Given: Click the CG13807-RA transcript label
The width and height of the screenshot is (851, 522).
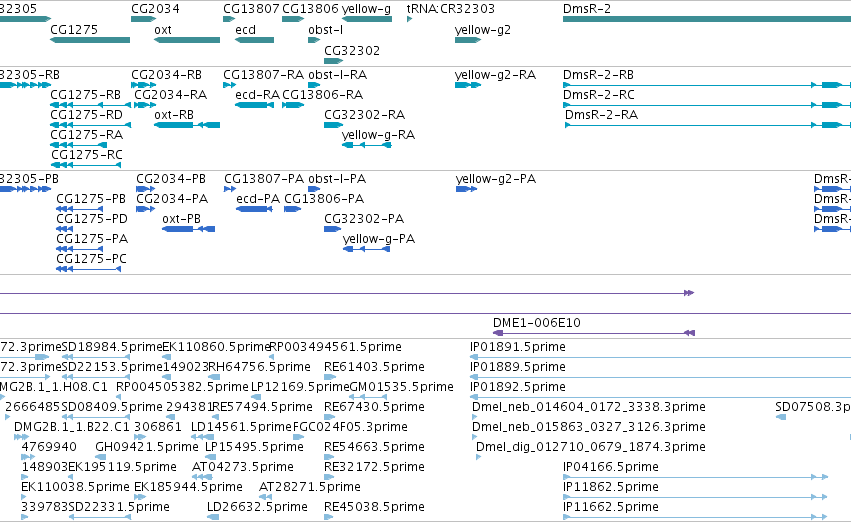Looking at the screenshot, I should pos(264,74).
